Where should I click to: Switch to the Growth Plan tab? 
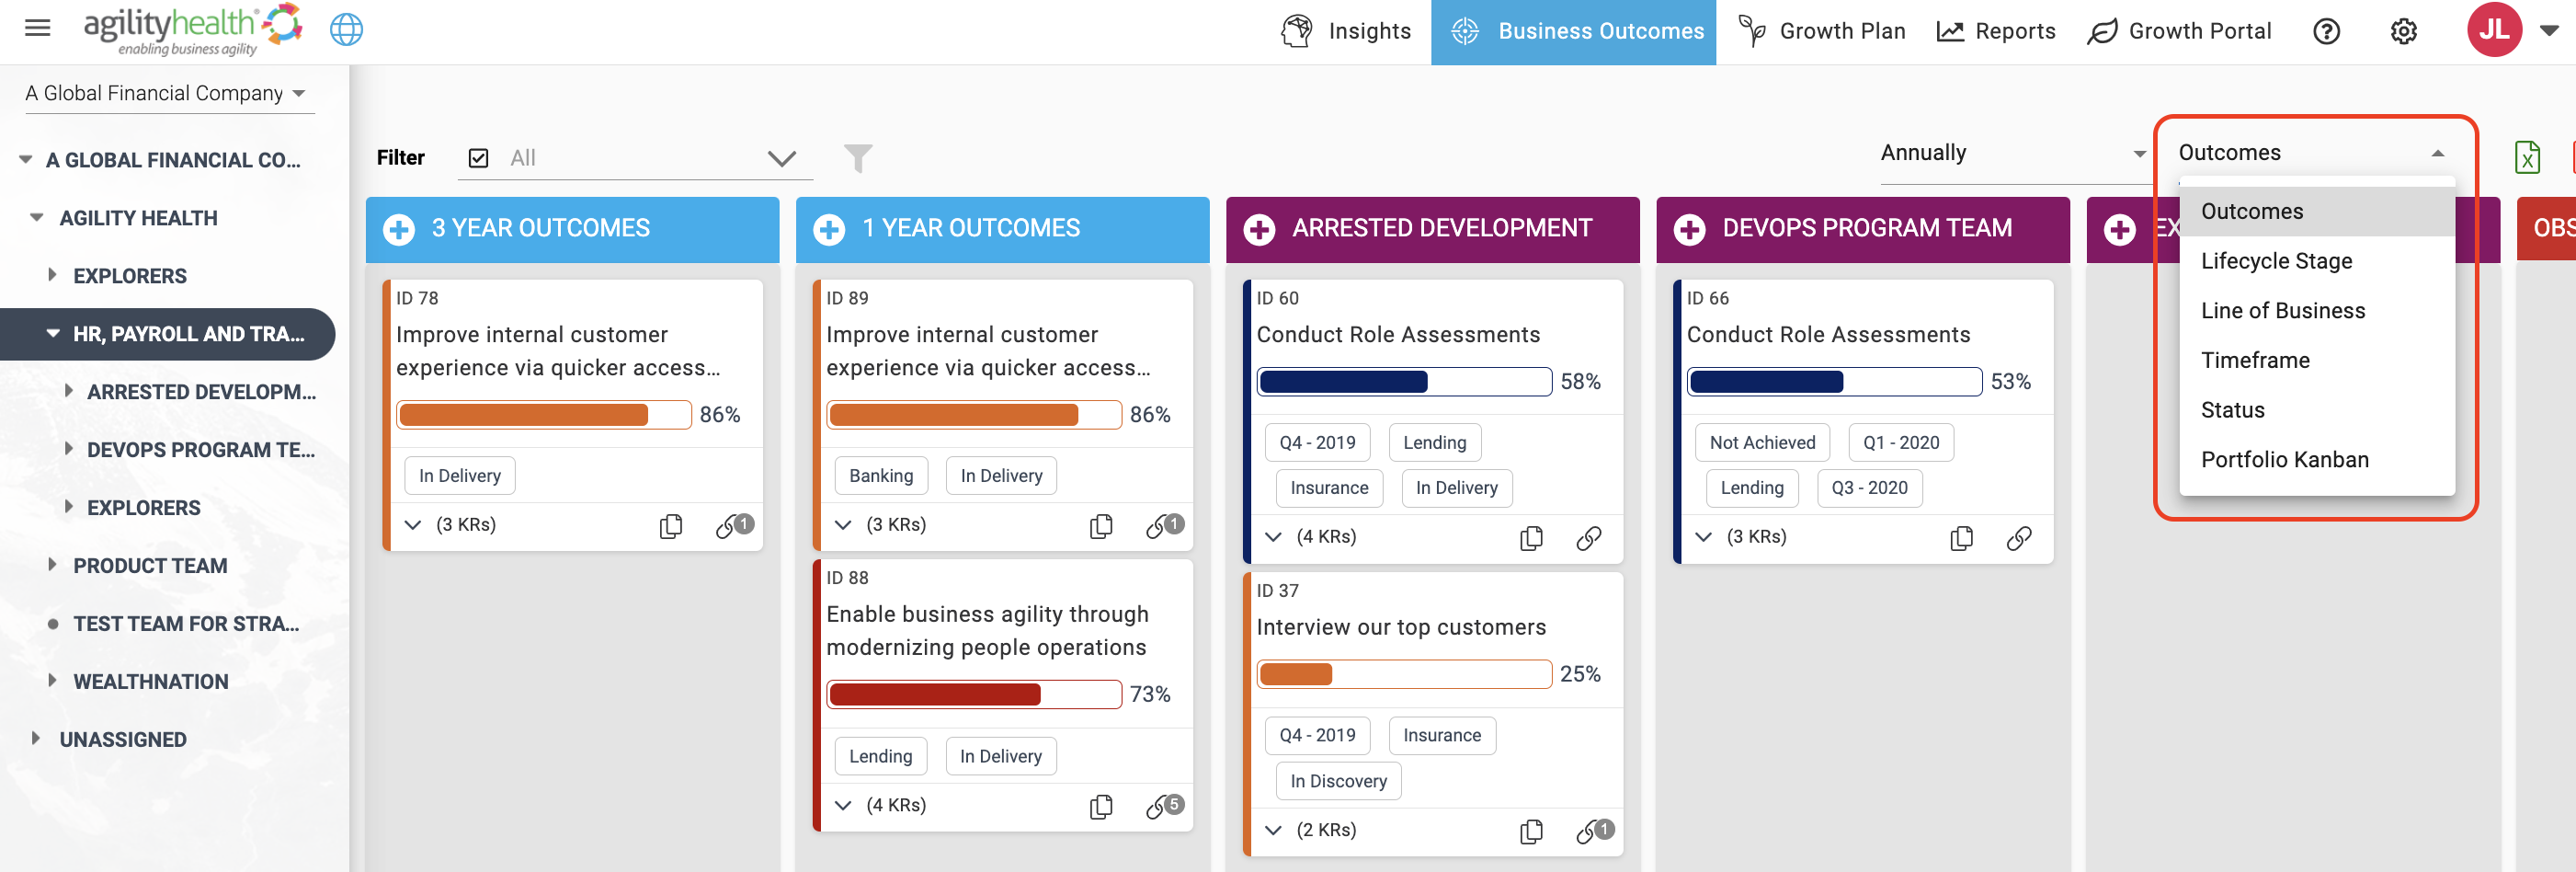[1822, 31]
